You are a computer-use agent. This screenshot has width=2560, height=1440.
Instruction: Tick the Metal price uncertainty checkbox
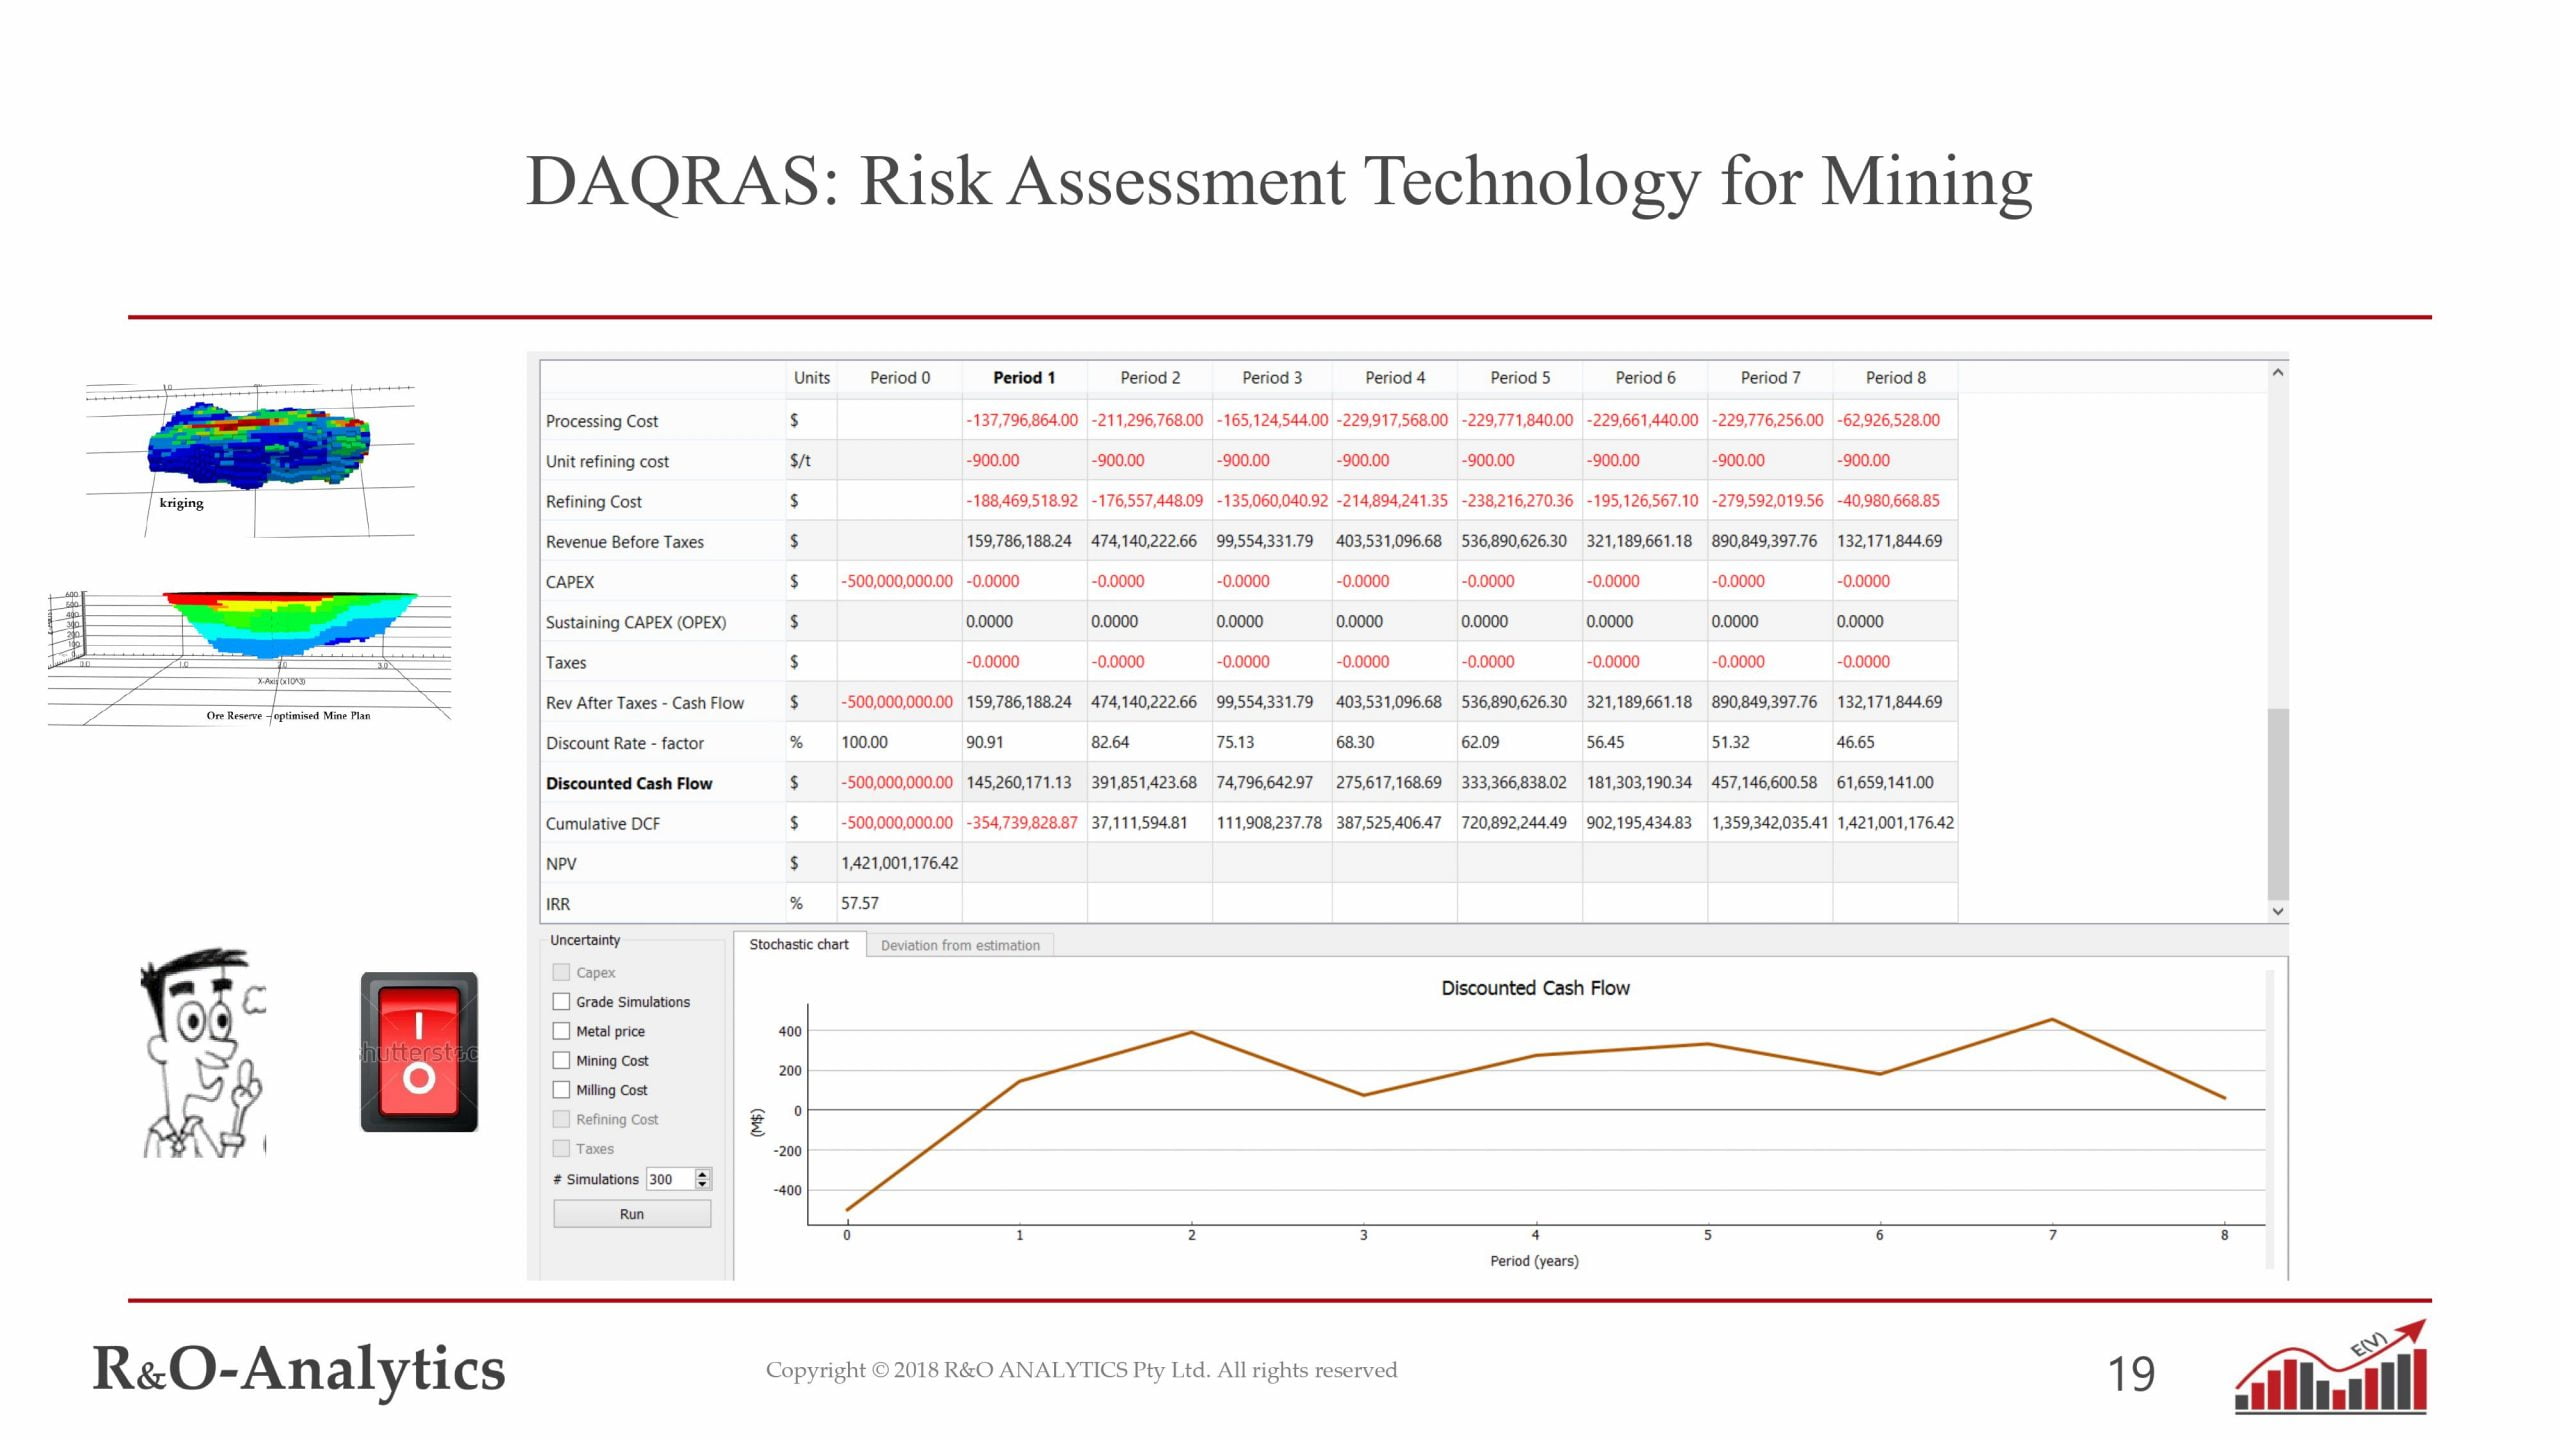561,1031
